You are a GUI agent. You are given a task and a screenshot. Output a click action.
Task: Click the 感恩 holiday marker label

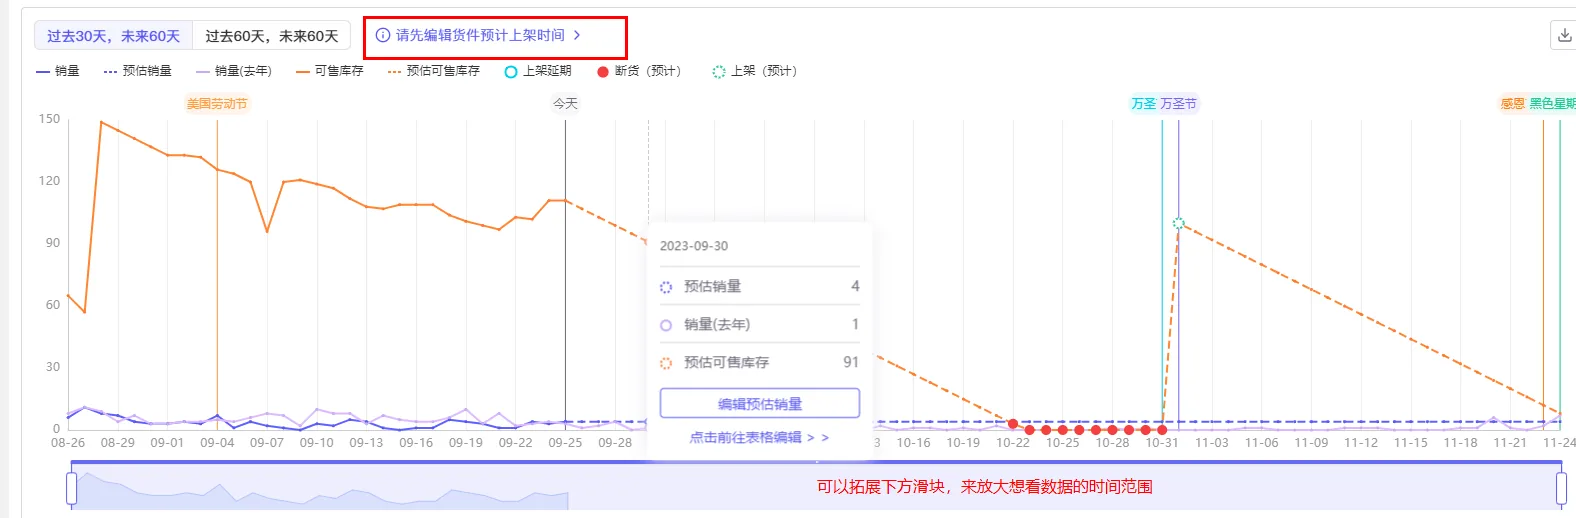[x=1512, y=104]
